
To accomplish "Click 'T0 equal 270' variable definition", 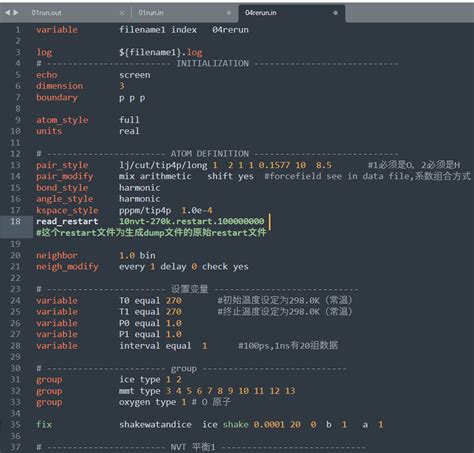I will tap(150, 301).
